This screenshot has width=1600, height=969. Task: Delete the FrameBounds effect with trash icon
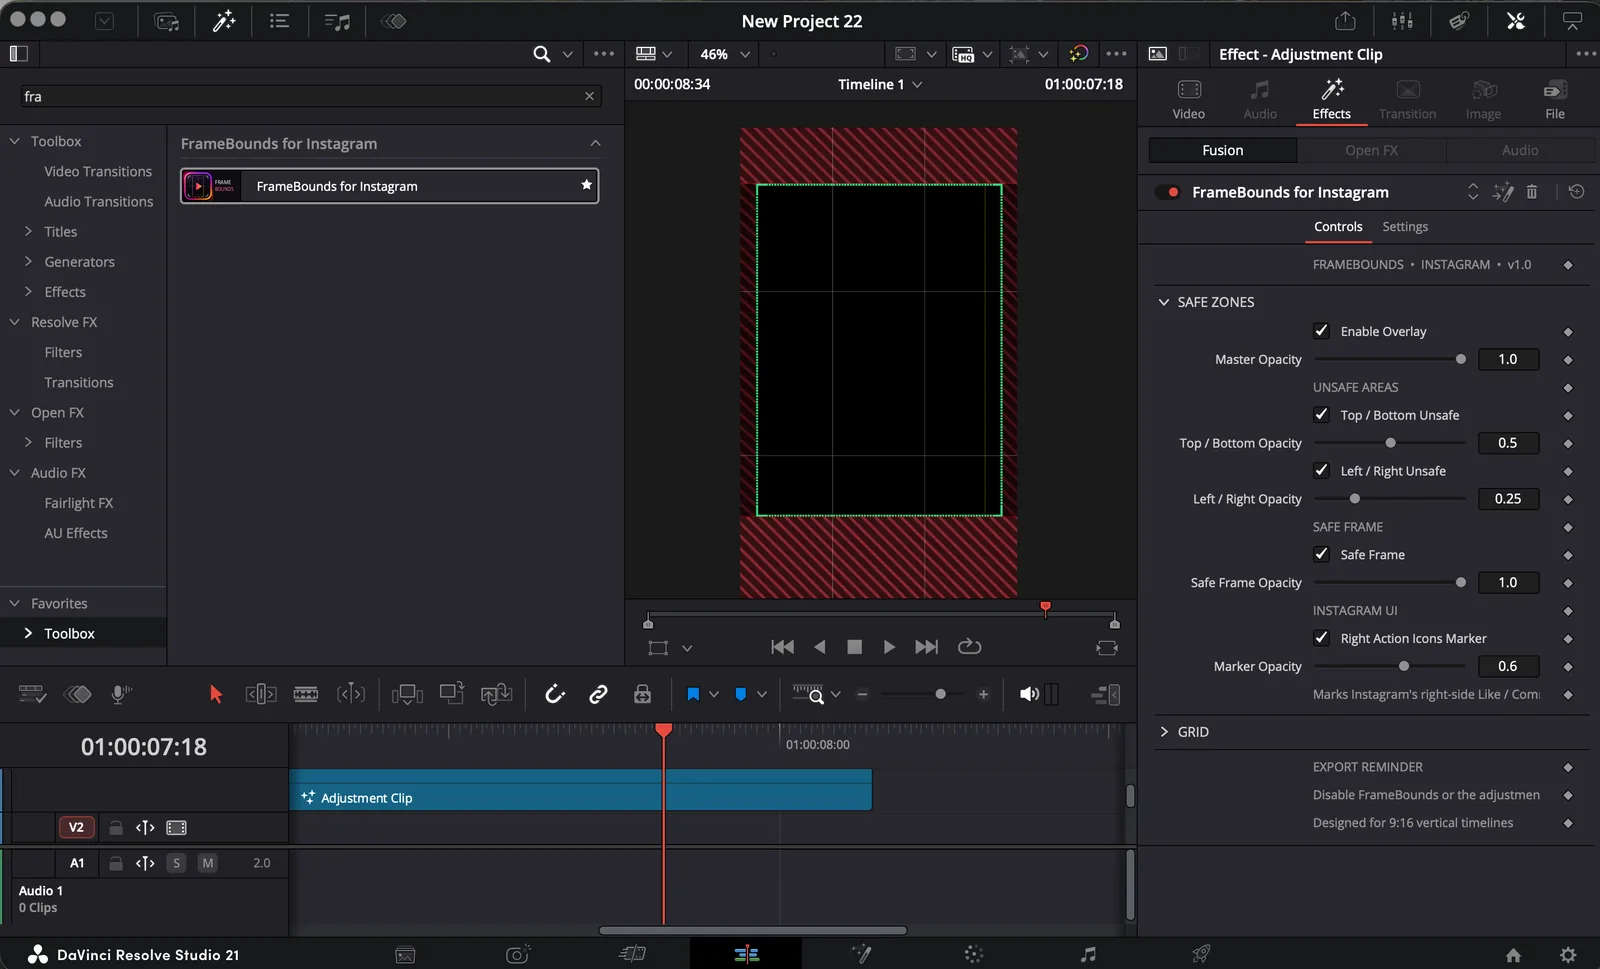tap(1532, 192)
